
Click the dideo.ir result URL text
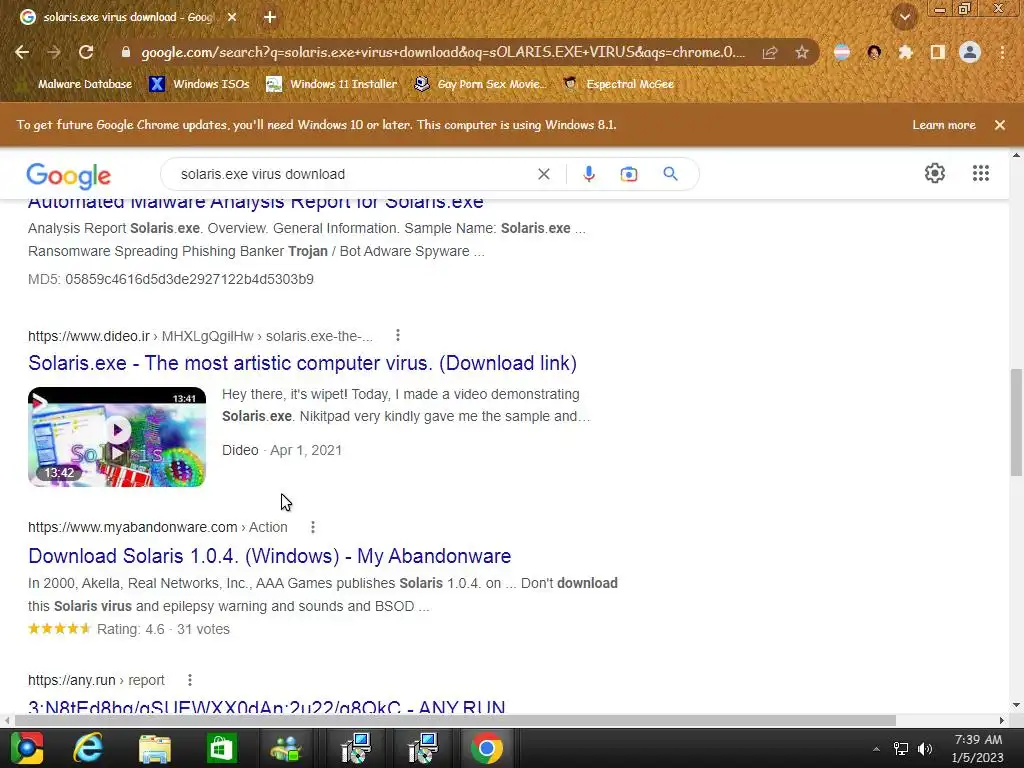[x=200, y=336]
